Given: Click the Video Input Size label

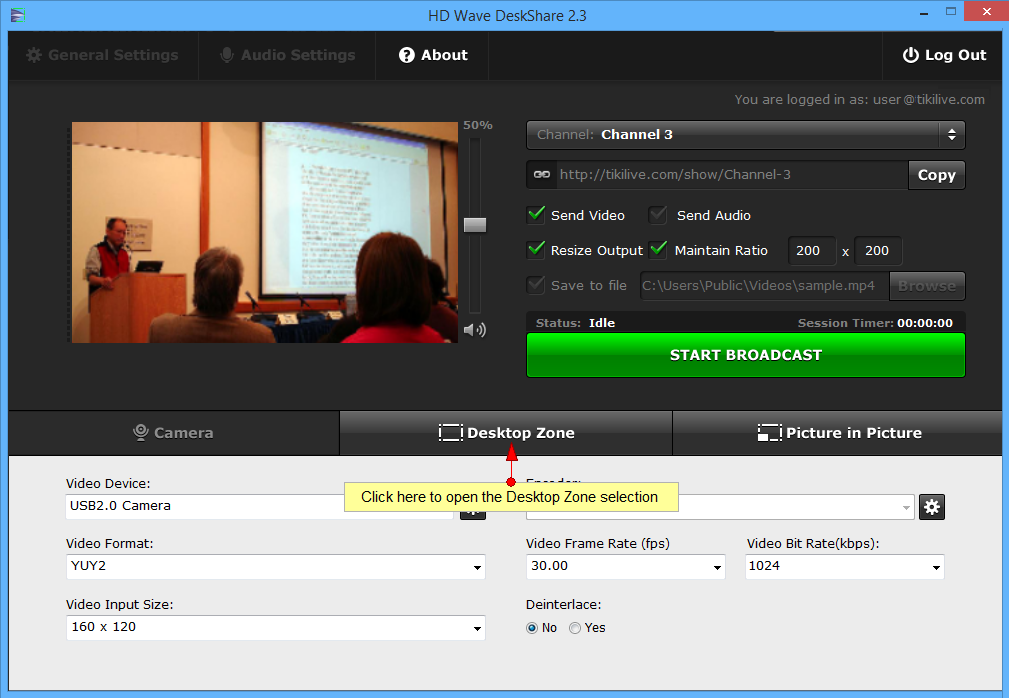Looking at the screenshot, I should [x=120, y=605].
